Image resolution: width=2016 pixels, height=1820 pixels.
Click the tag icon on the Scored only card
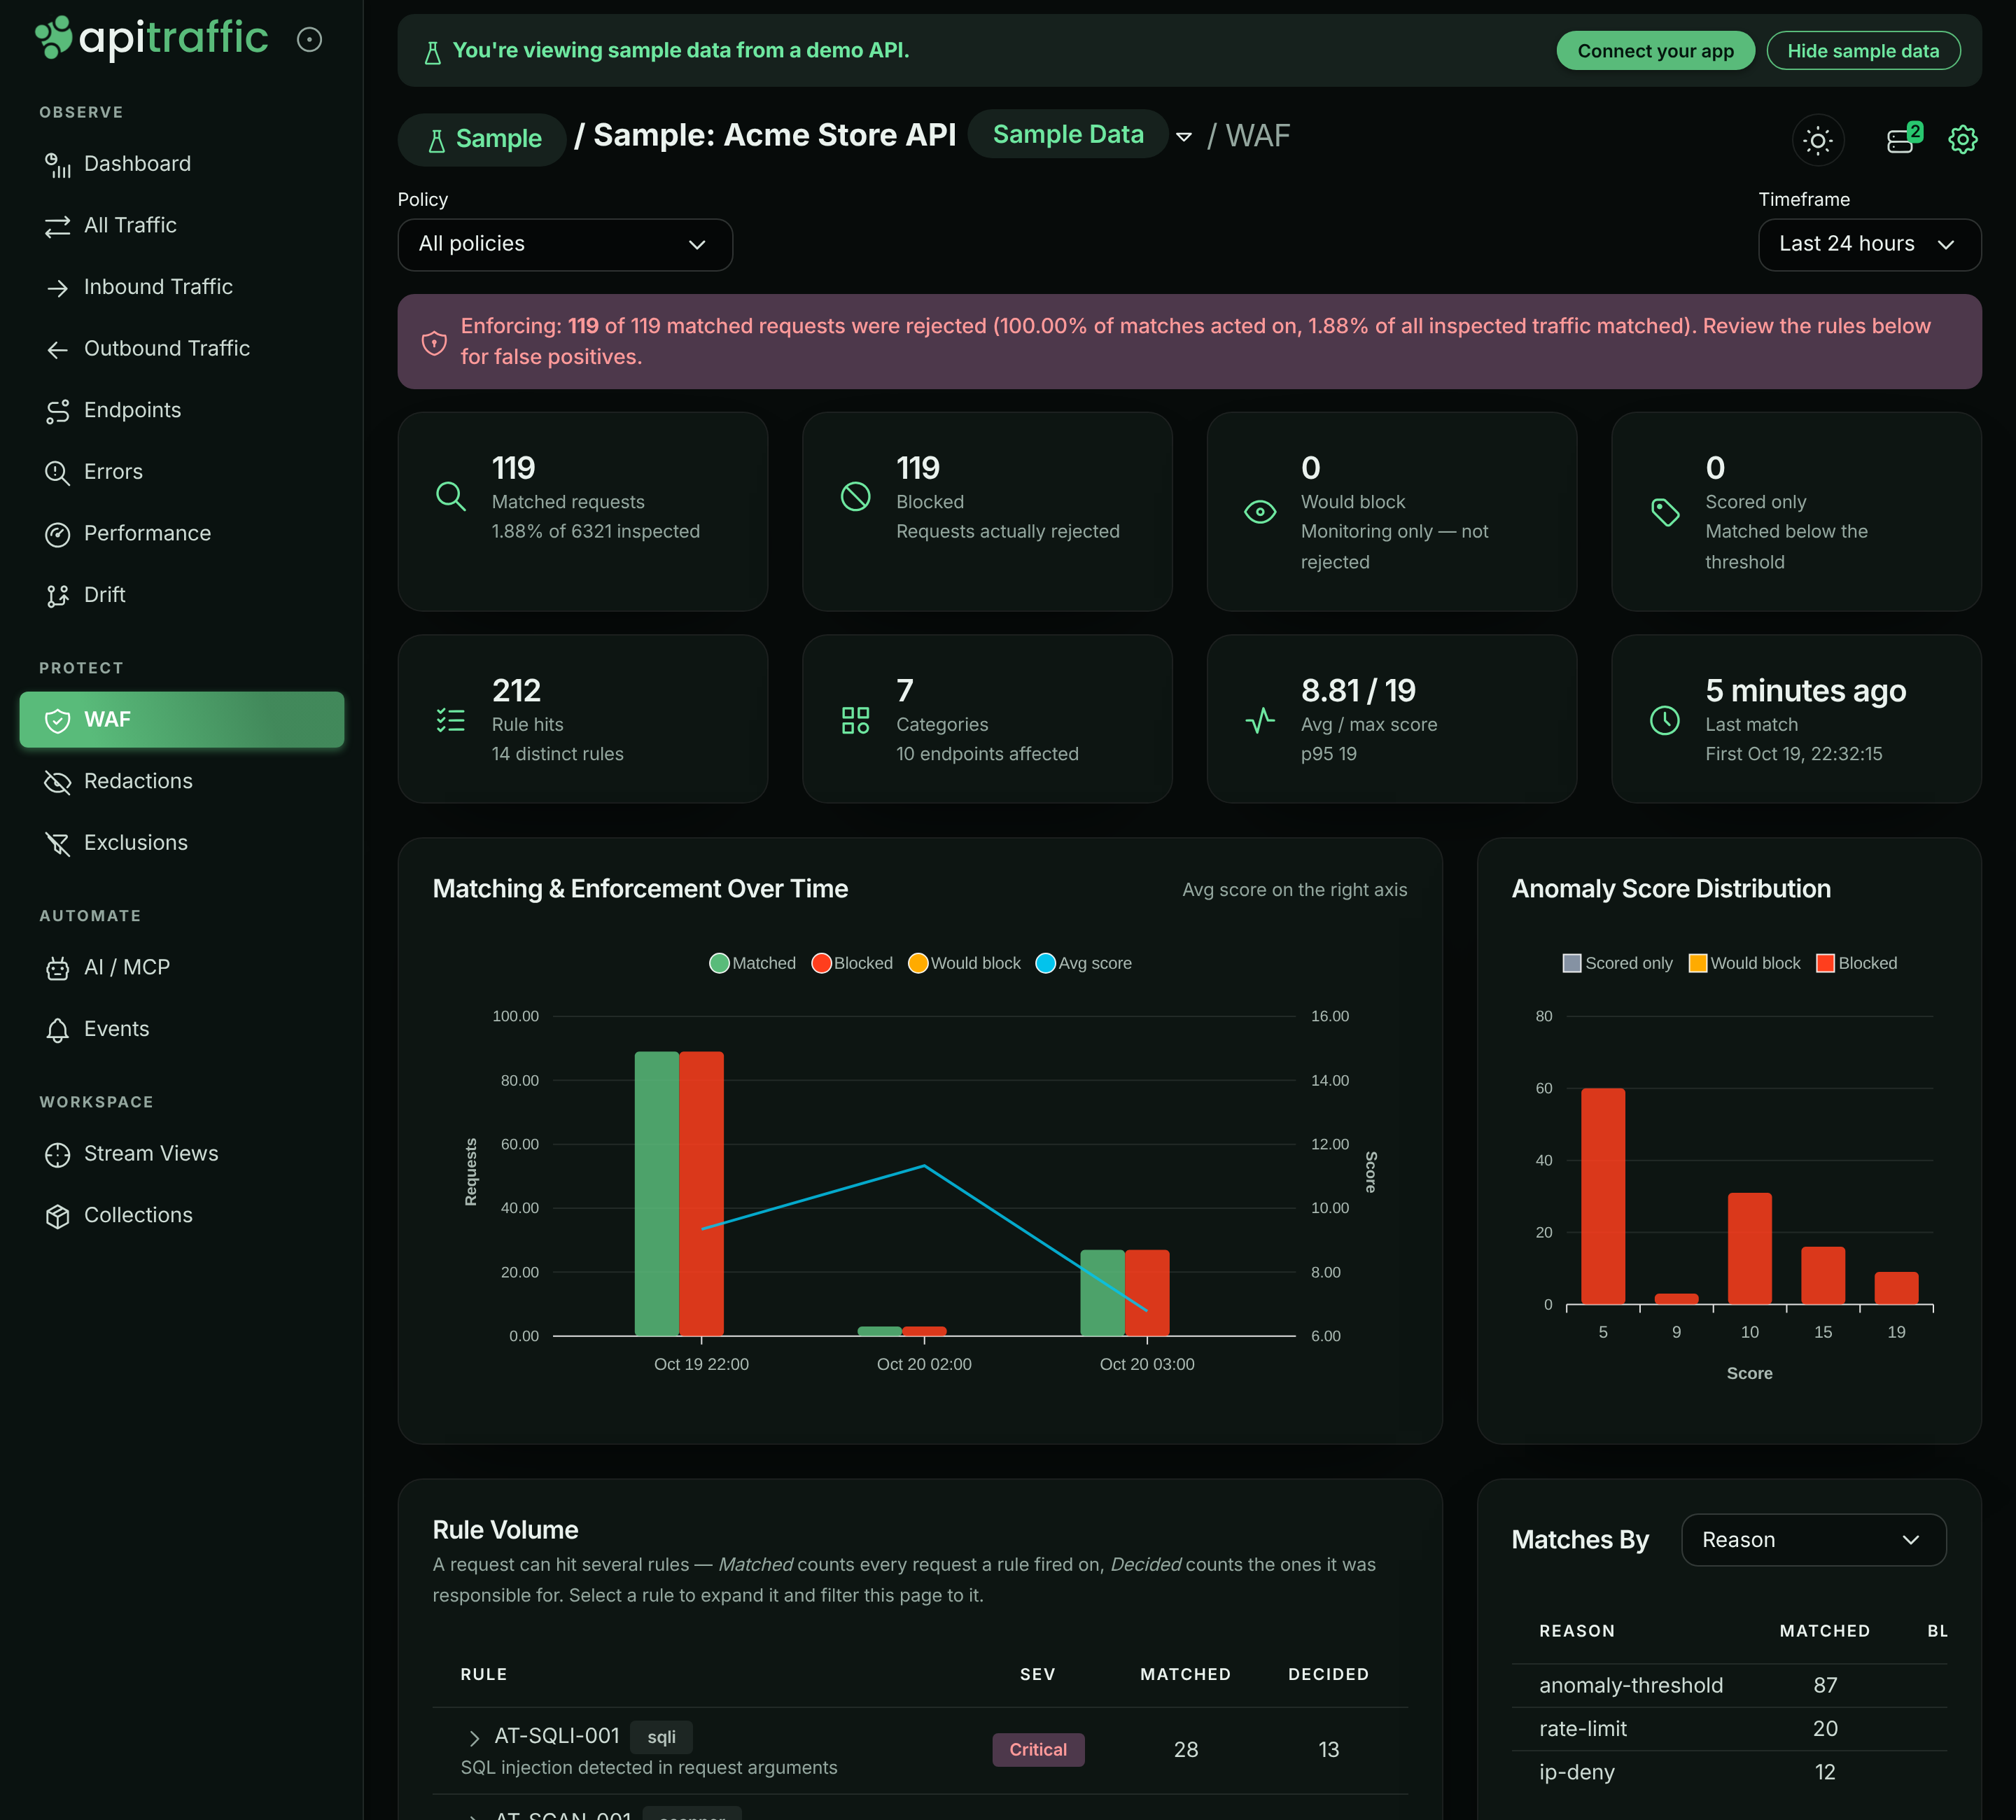[x=1665, y=512]
